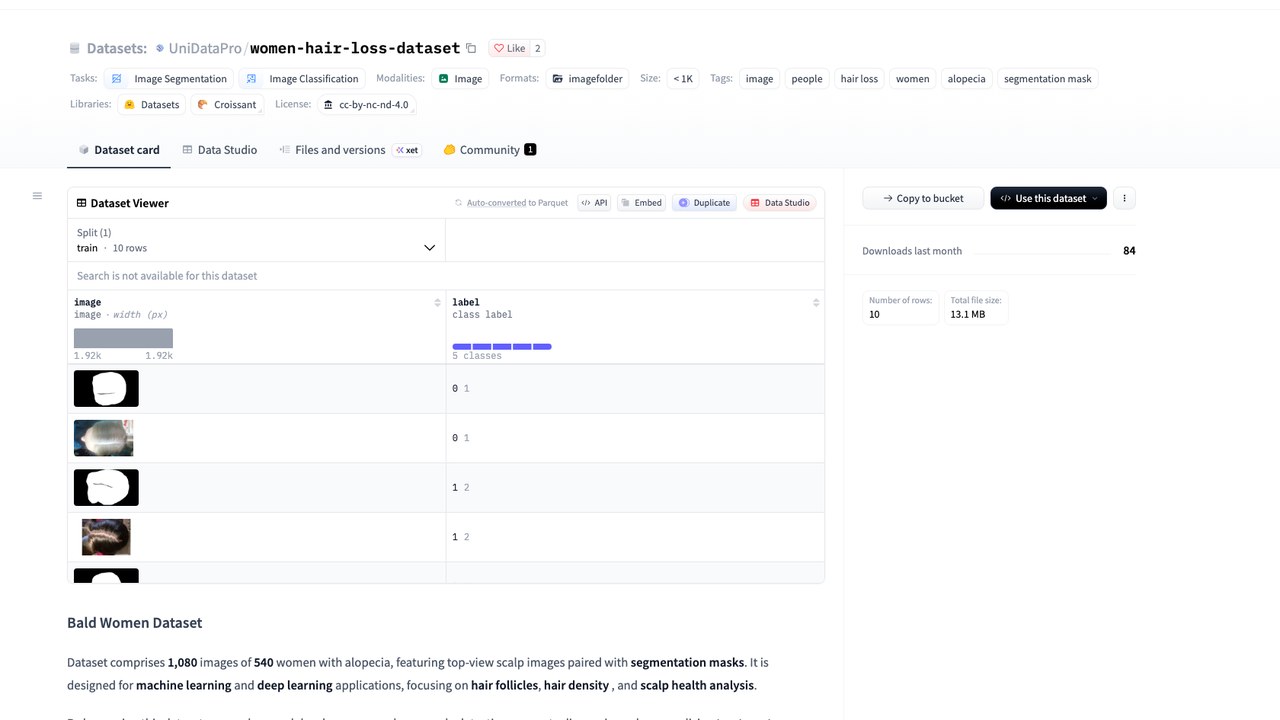Click the Copy to bucket button
The image size is (1280, 720).
[x=922, y=198]
